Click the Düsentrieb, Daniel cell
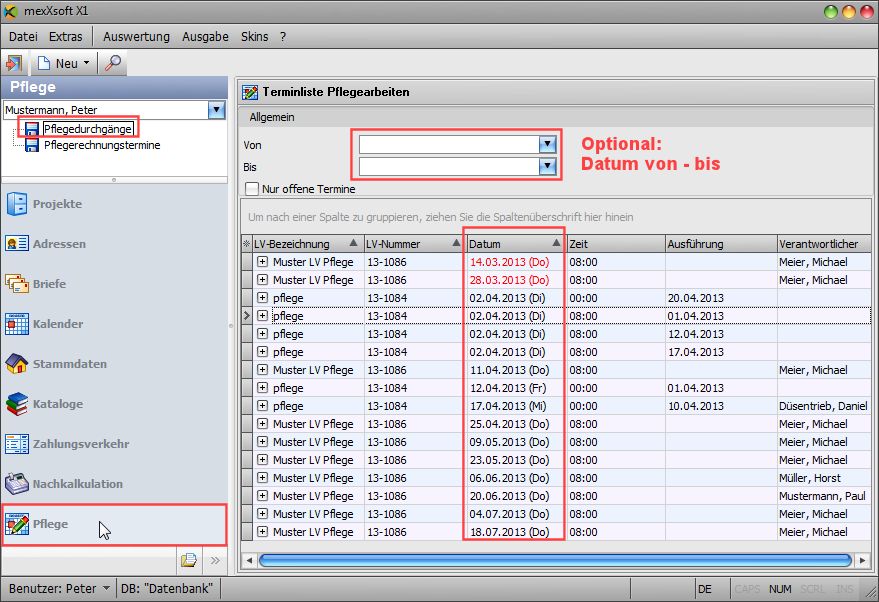Viewport: 879px width, 602px height. point(823,406)
